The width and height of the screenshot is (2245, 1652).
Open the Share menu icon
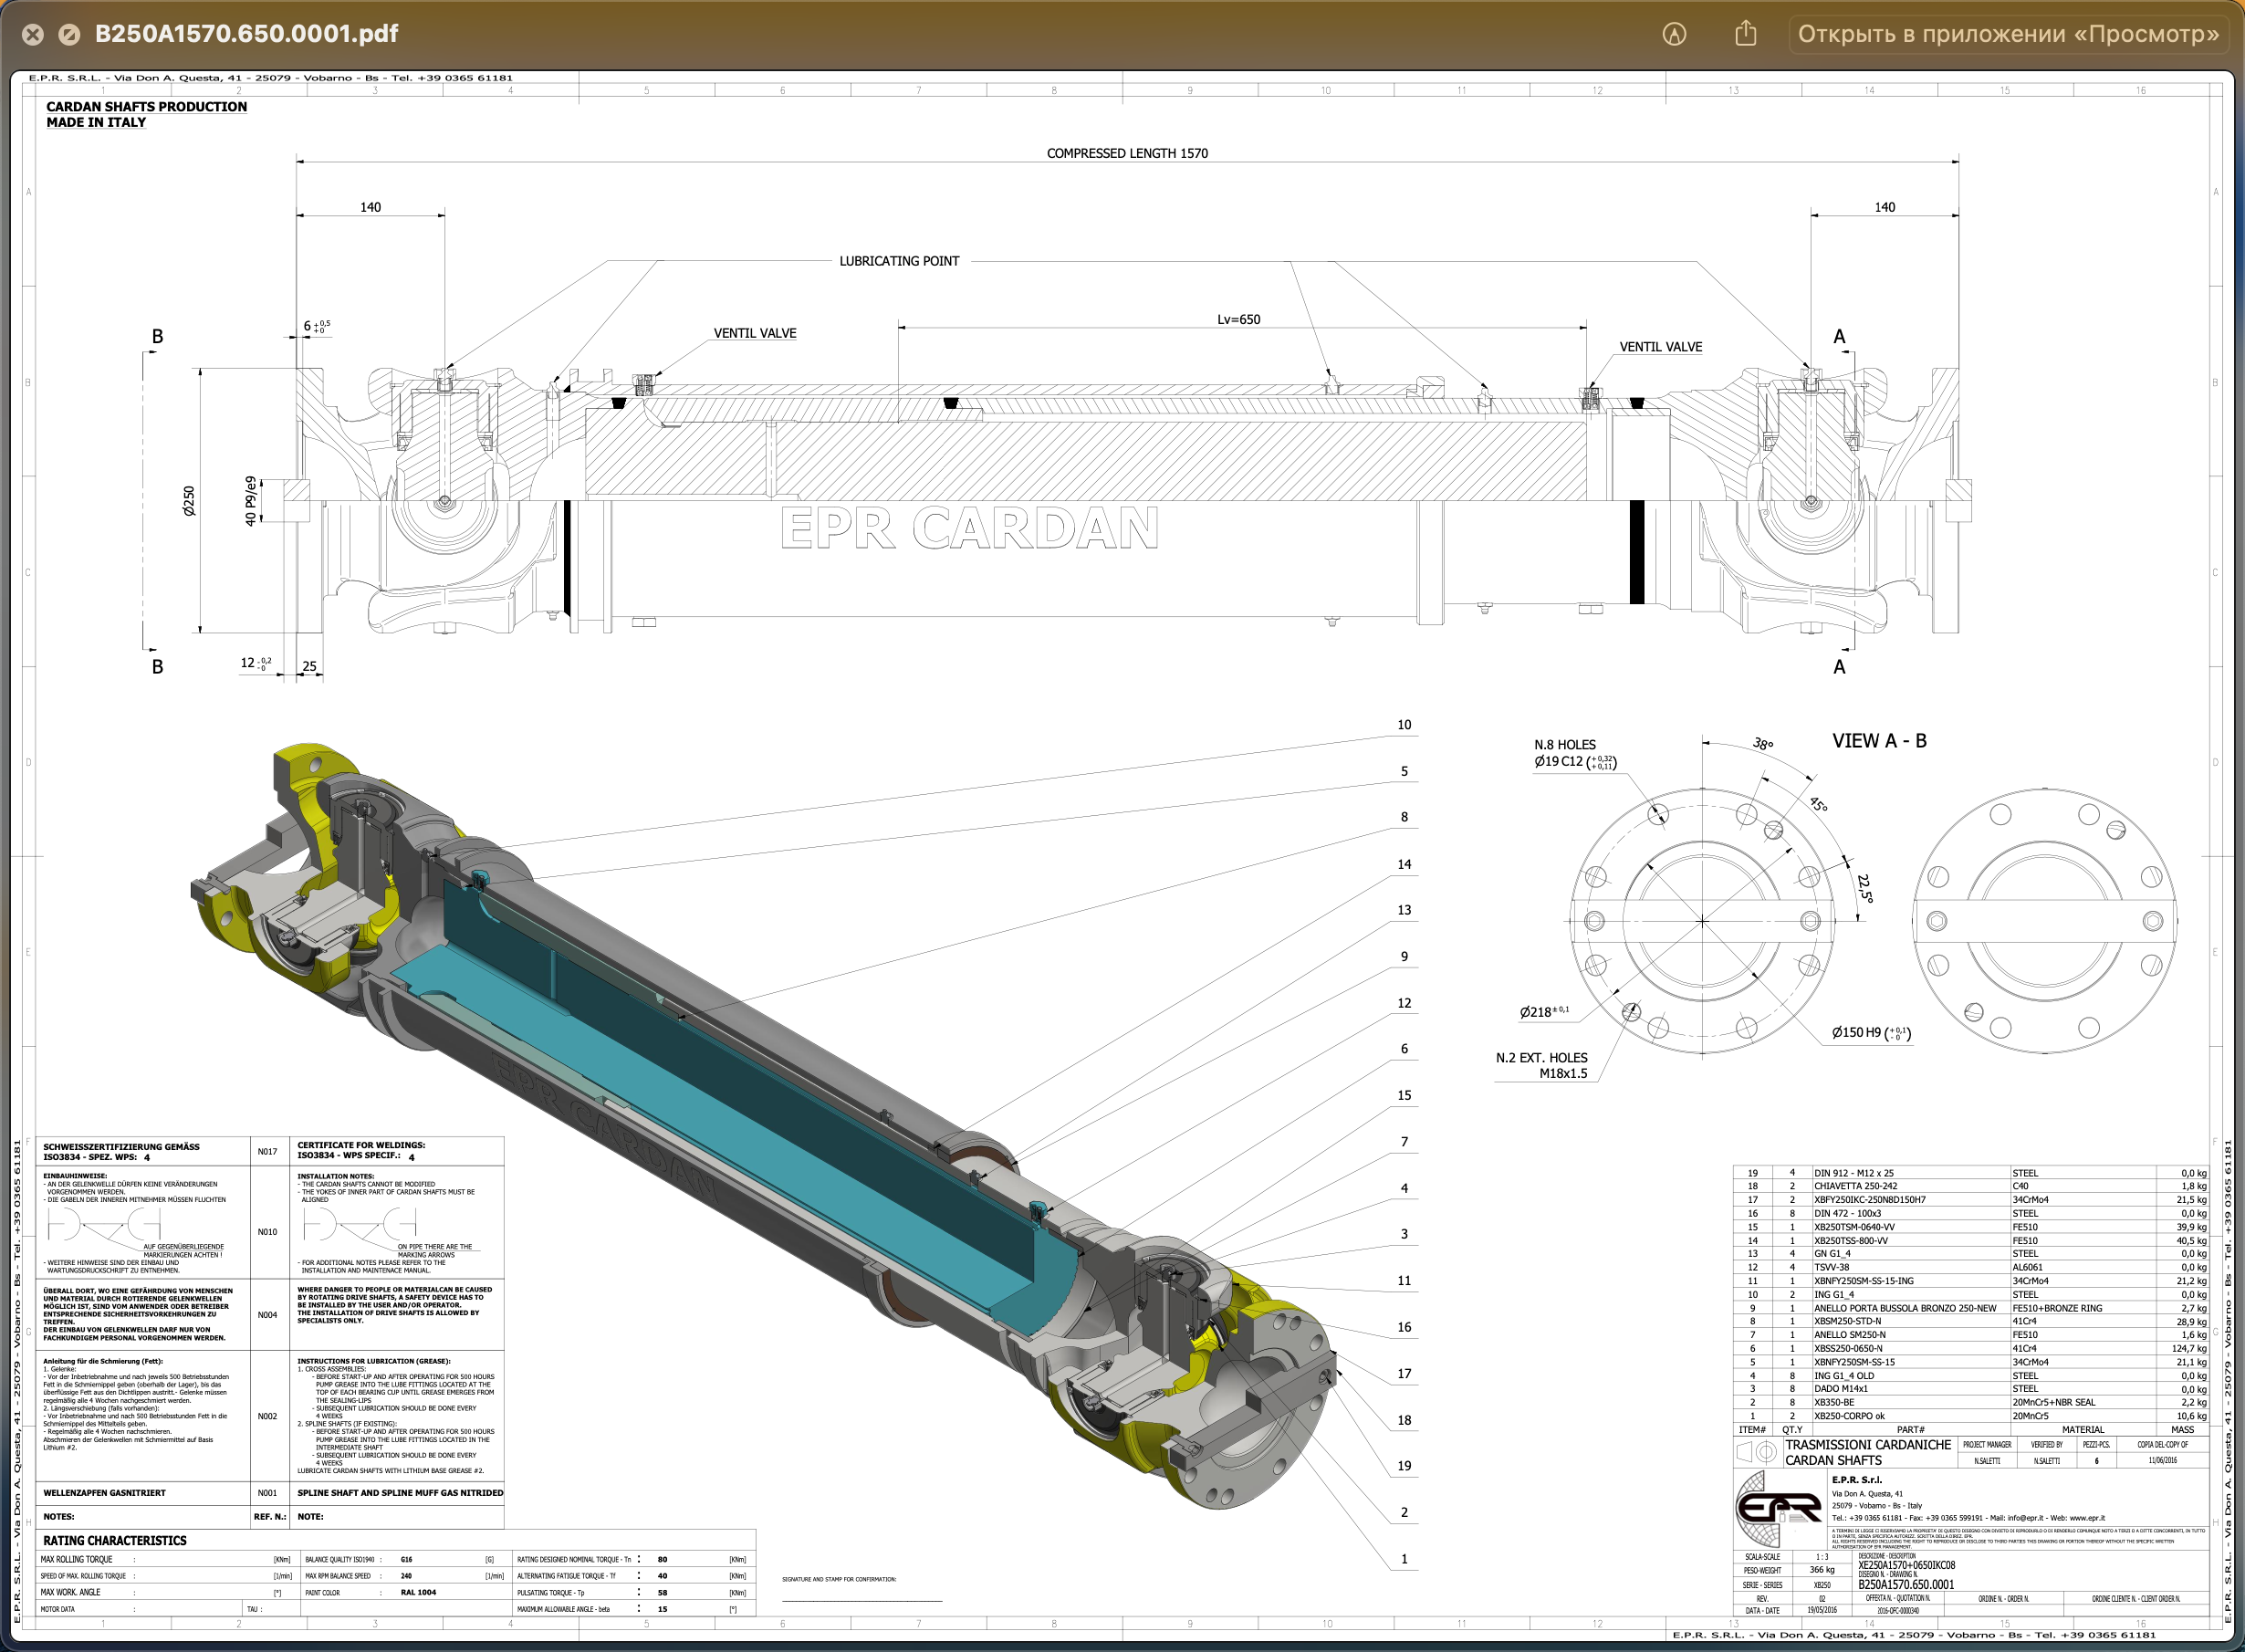tap(1745, 34)
